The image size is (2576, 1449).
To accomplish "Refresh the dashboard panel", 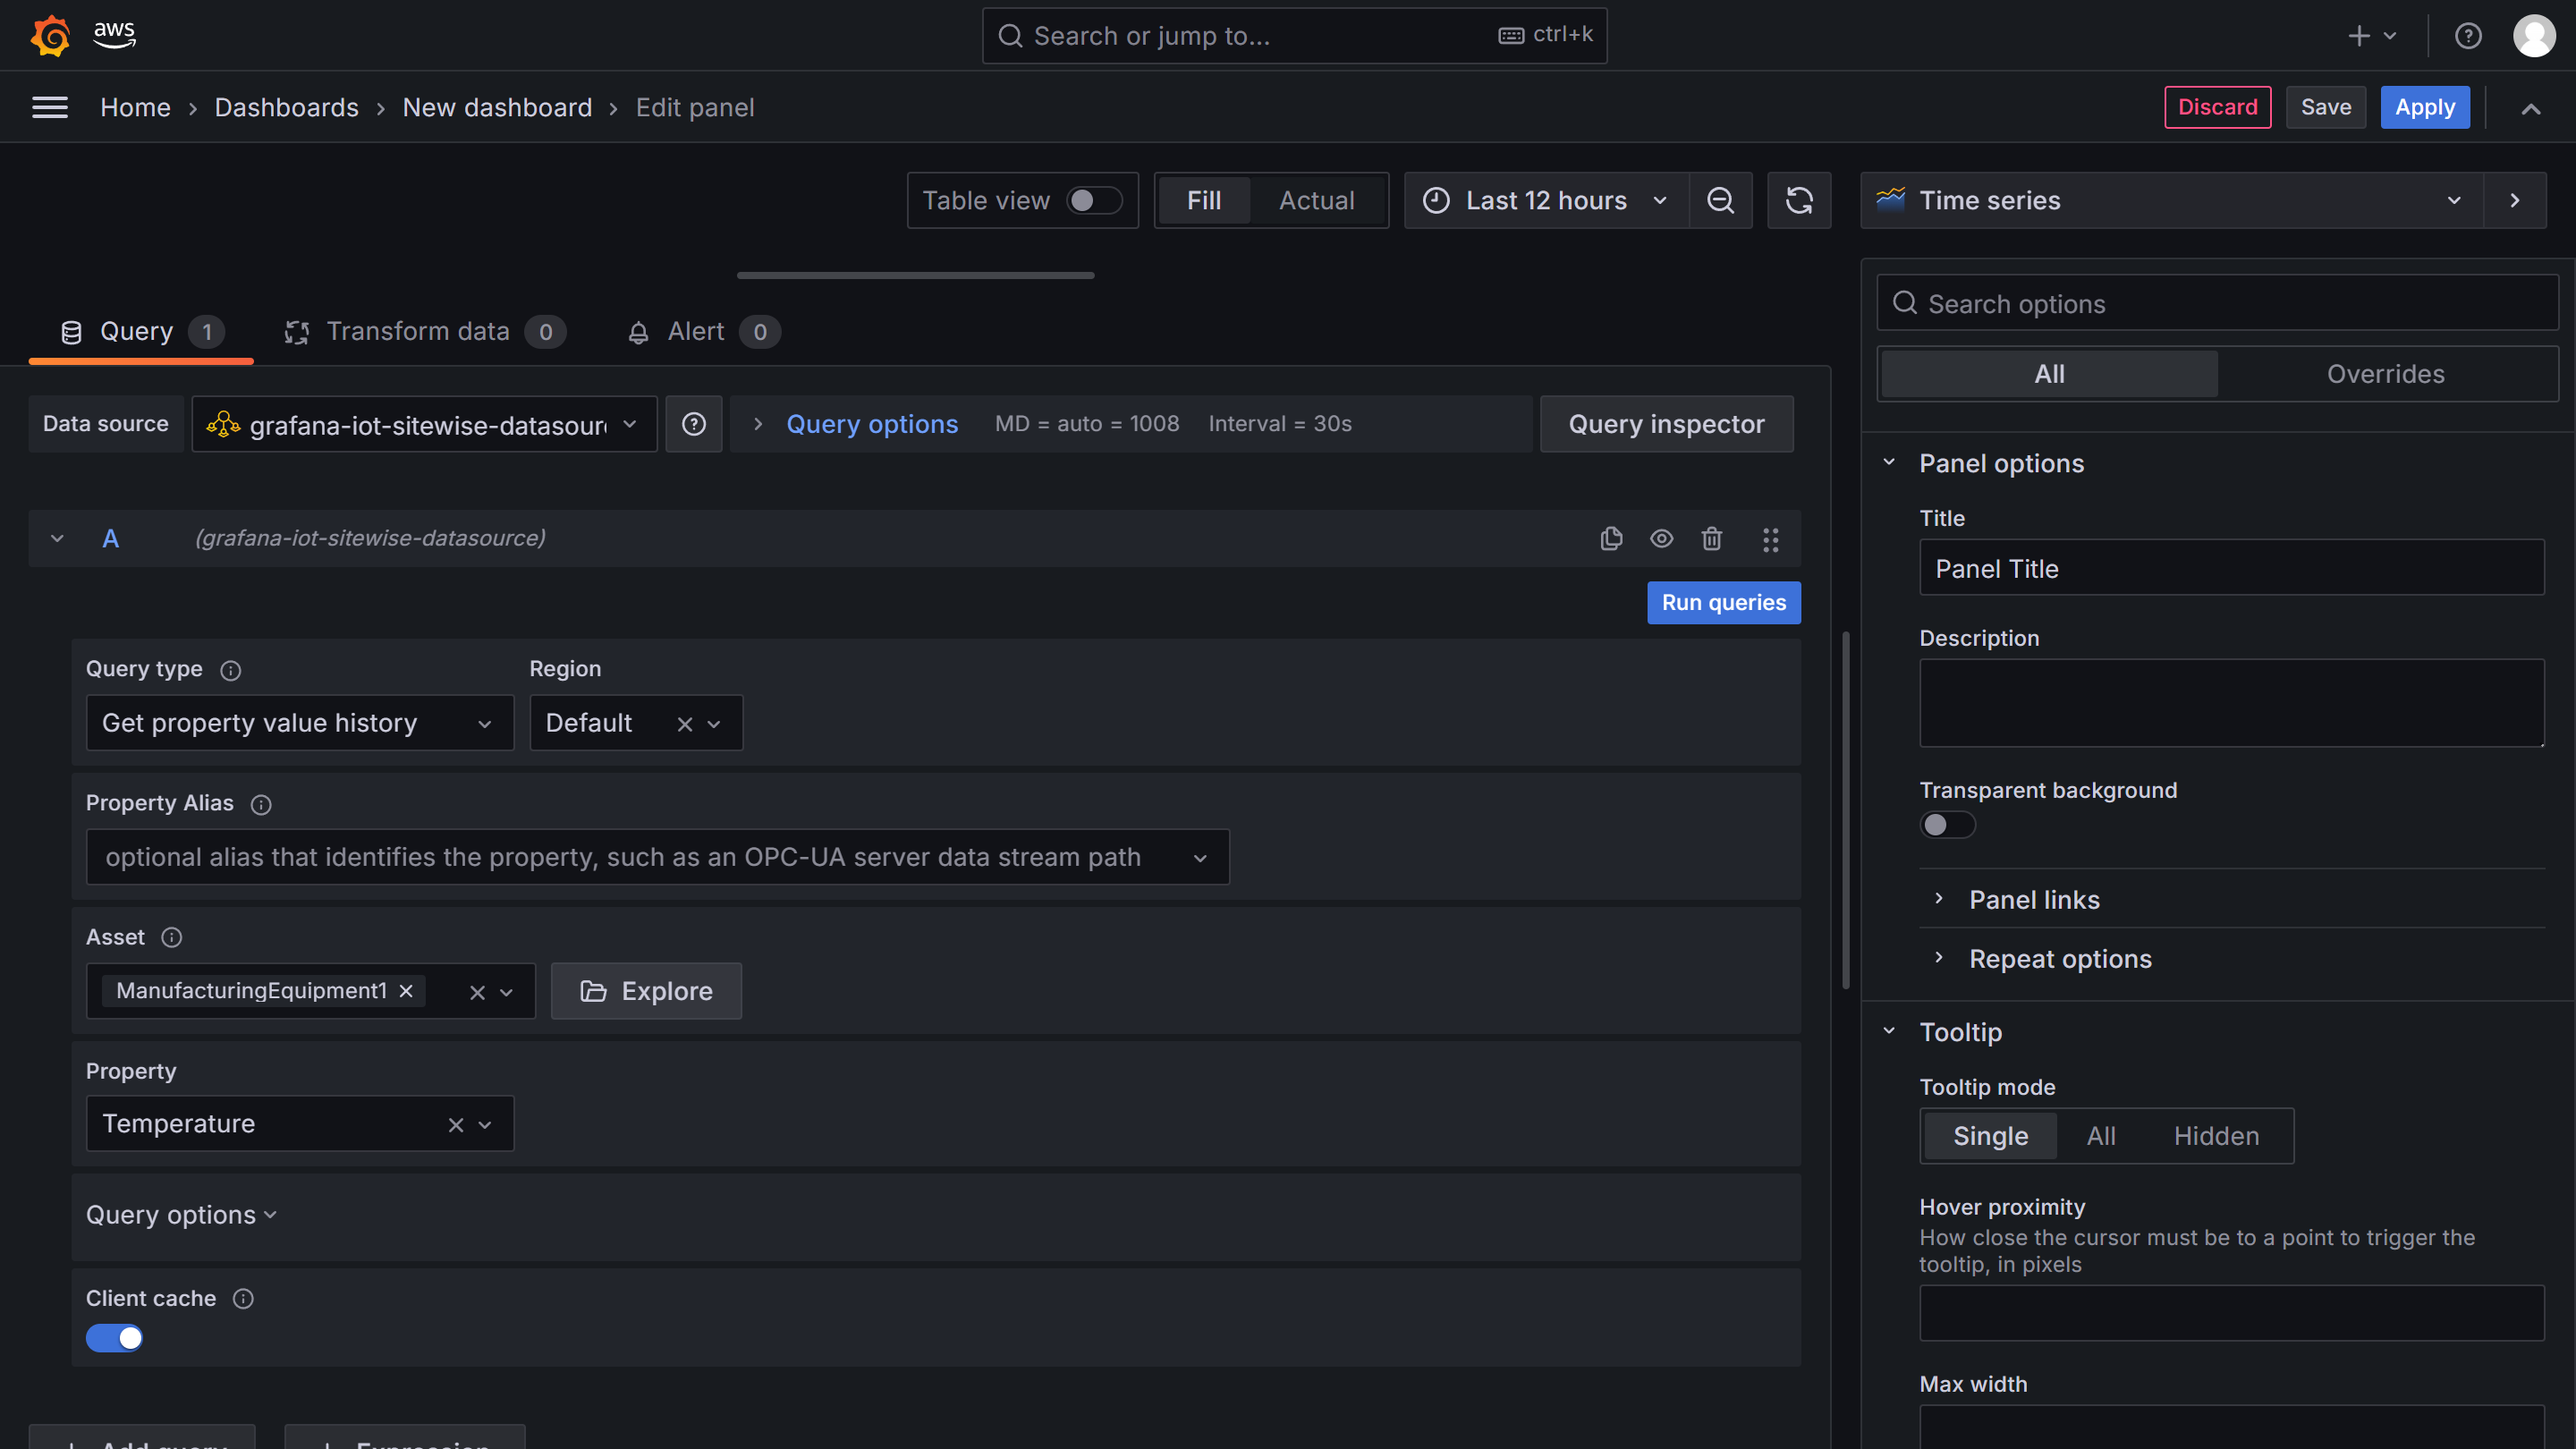I will pyautogui.click(x=1799, y=200).
